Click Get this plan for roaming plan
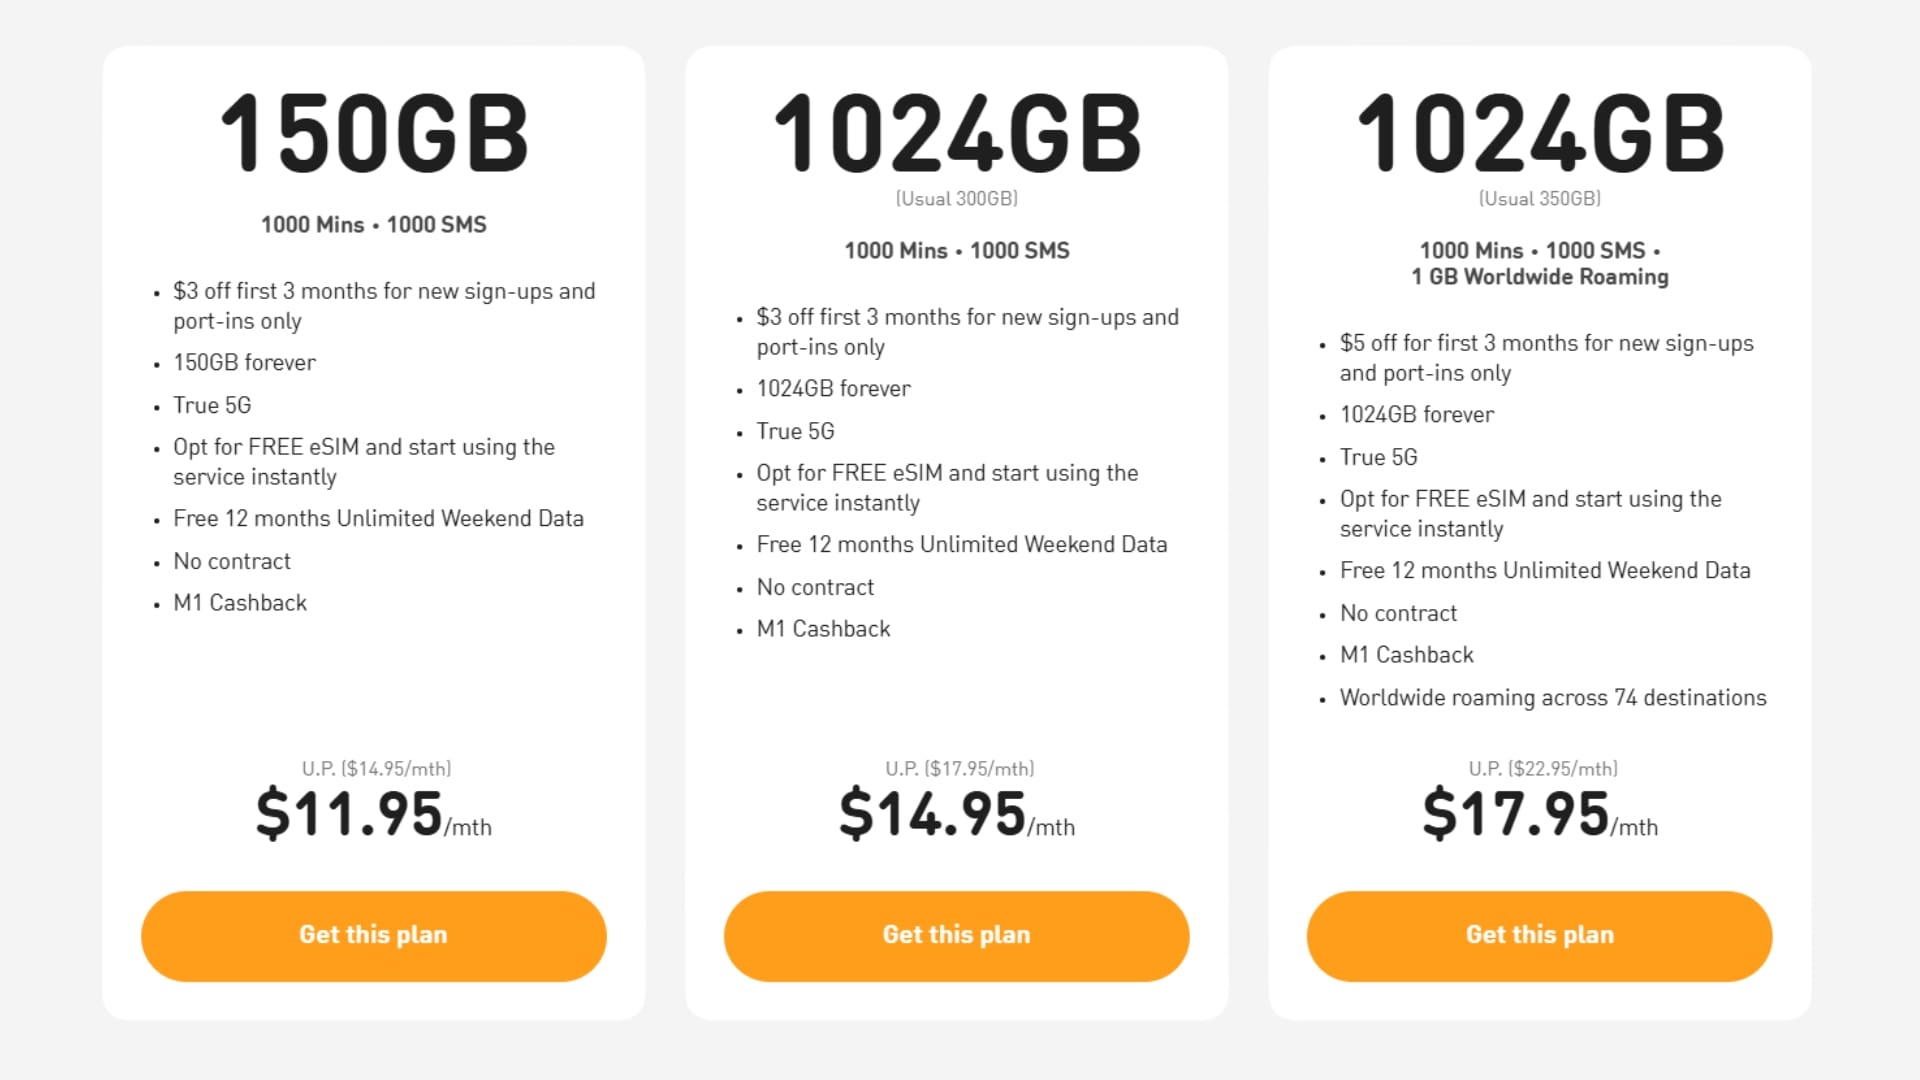The height and width of the screenshot is (1080, 1920). (x=1539, y=935)
